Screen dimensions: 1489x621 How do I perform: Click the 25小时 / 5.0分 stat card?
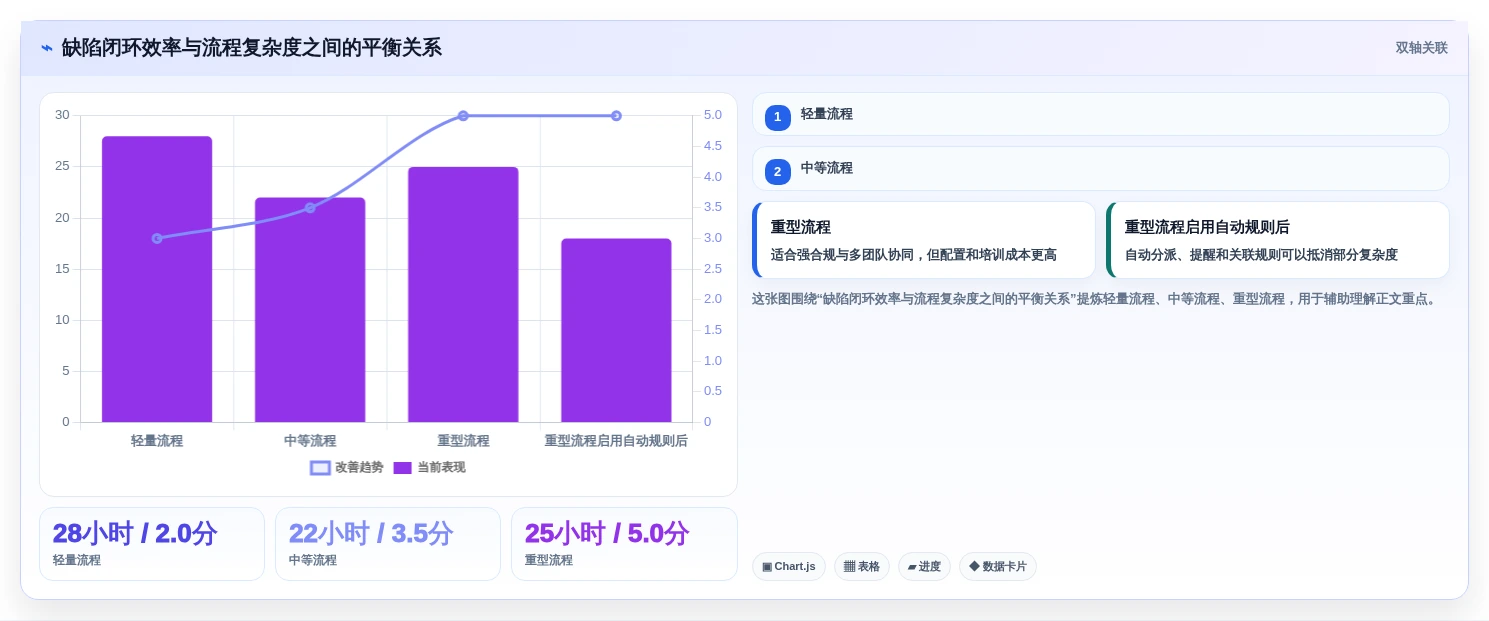pos(624,544)
